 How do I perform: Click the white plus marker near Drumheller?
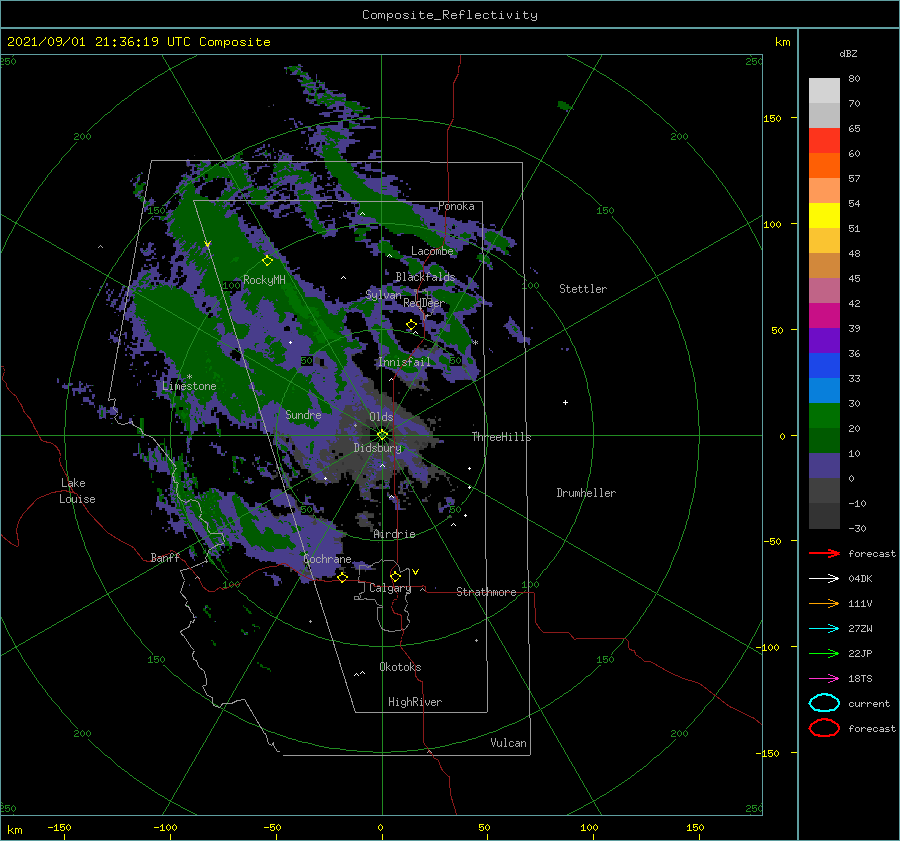point(565,402)
